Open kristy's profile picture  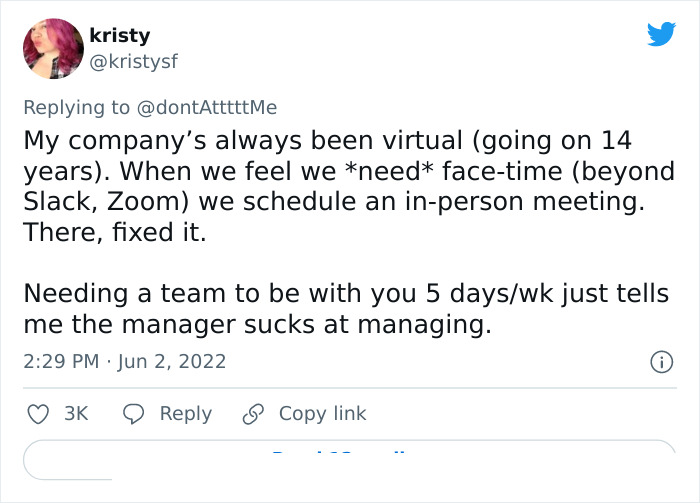click(x=53, y=49)
